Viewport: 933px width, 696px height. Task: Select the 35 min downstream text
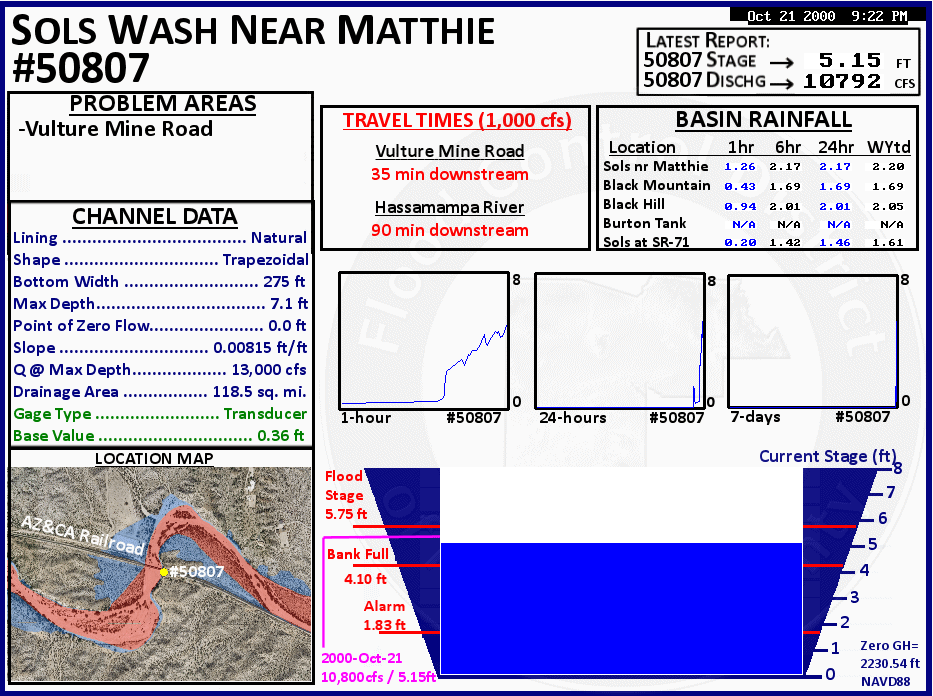tap(449, 174)
